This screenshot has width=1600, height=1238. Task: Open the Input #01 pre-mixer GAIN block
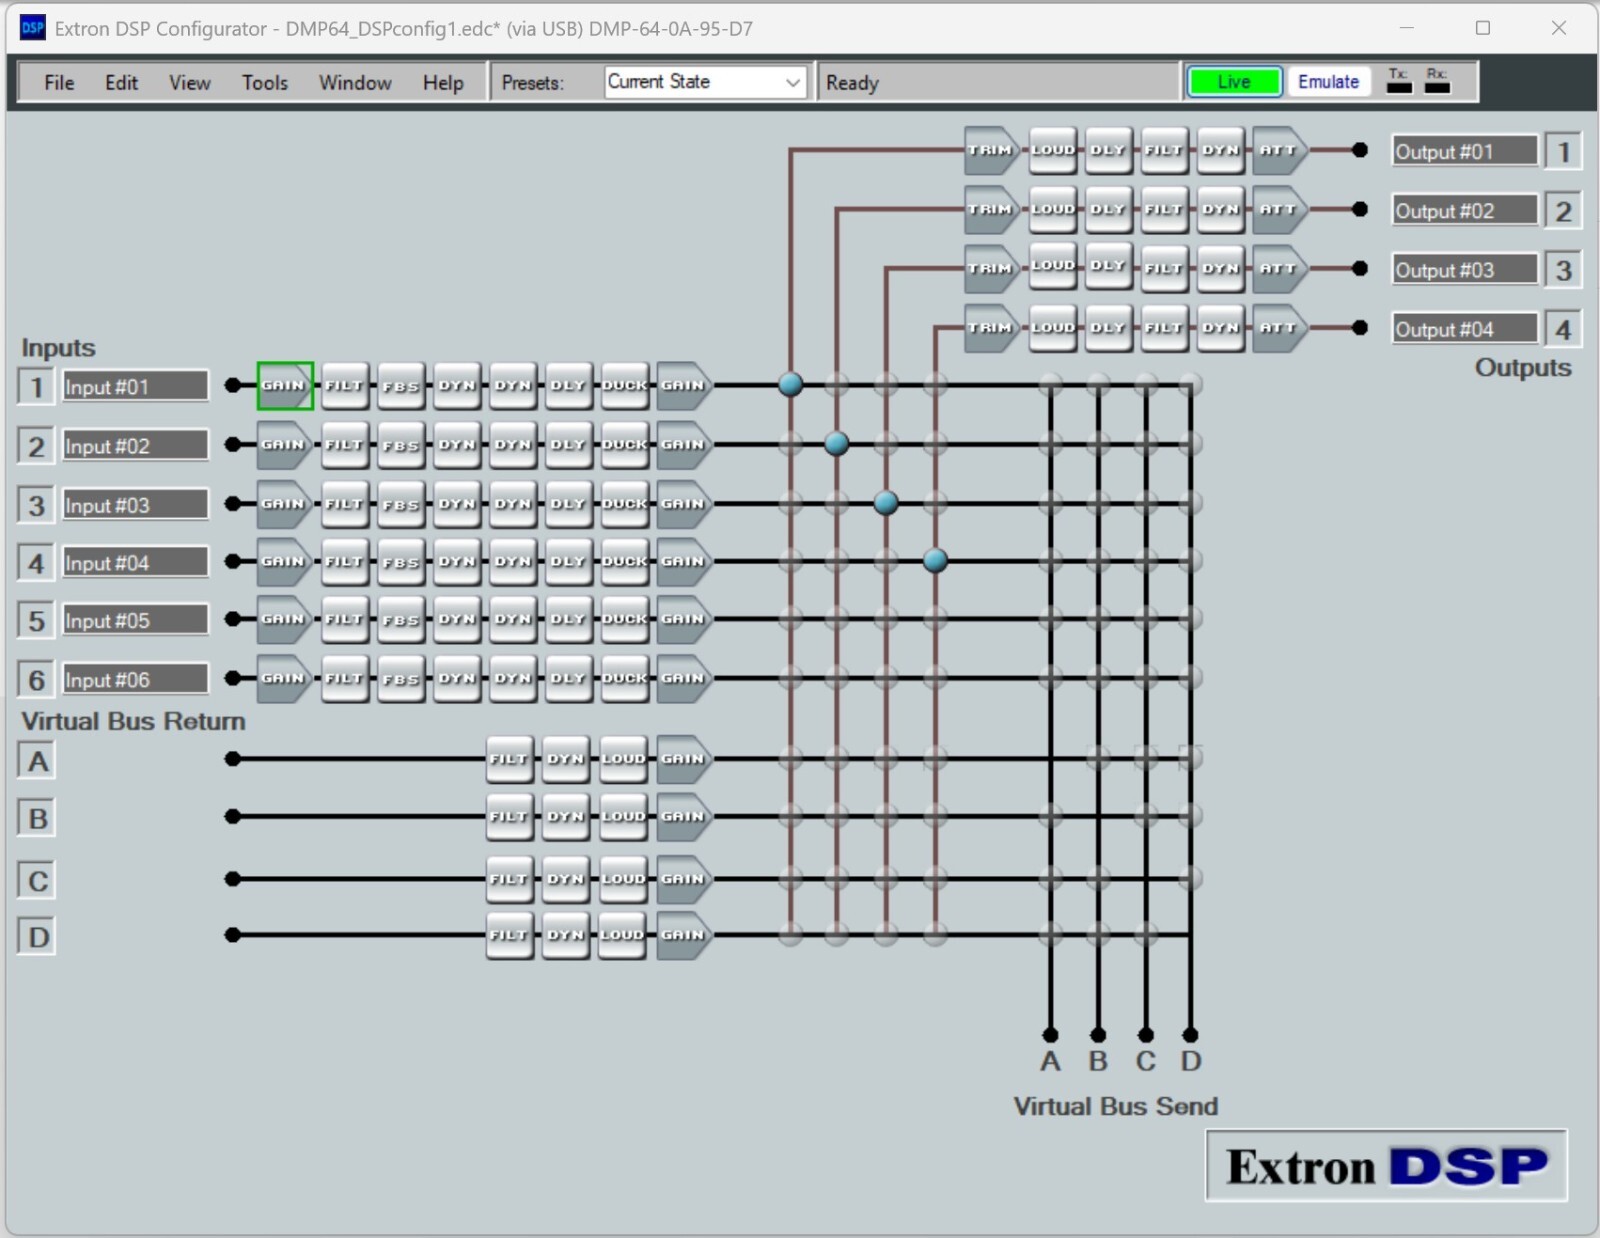click(x=285, y=385)
